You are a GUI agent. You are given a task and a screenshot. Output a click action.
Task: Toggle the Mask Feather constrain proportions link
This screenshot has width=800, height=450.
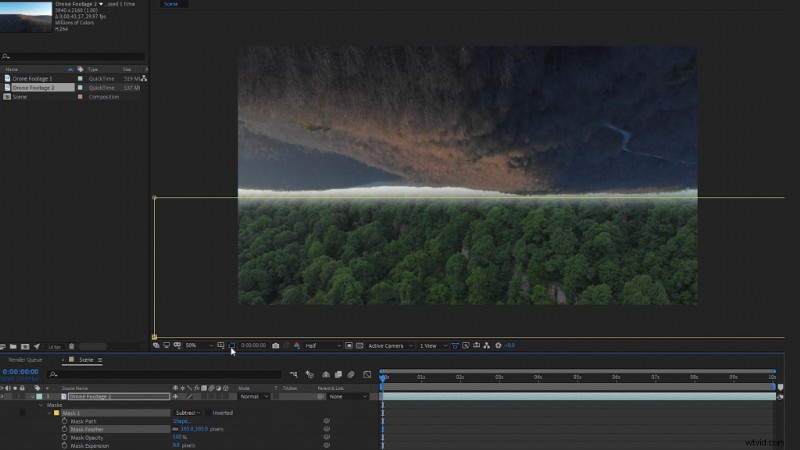[176, 429]
